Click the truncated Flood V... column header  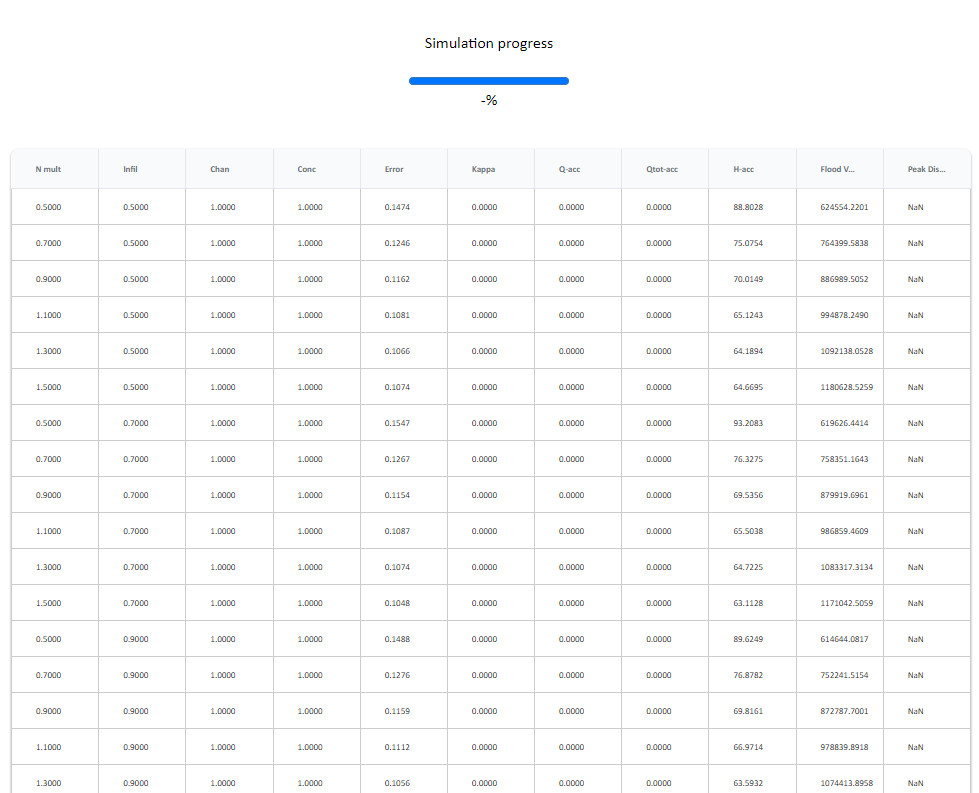pos(838,169)
